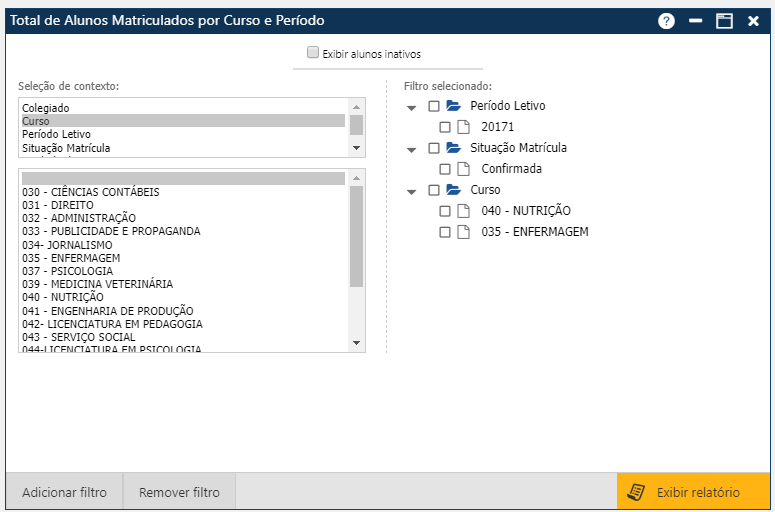The image size is (775, 512).
Task: Select 043 - SERVIÇO SOCIAL course
Action: (x=183, y=337)
